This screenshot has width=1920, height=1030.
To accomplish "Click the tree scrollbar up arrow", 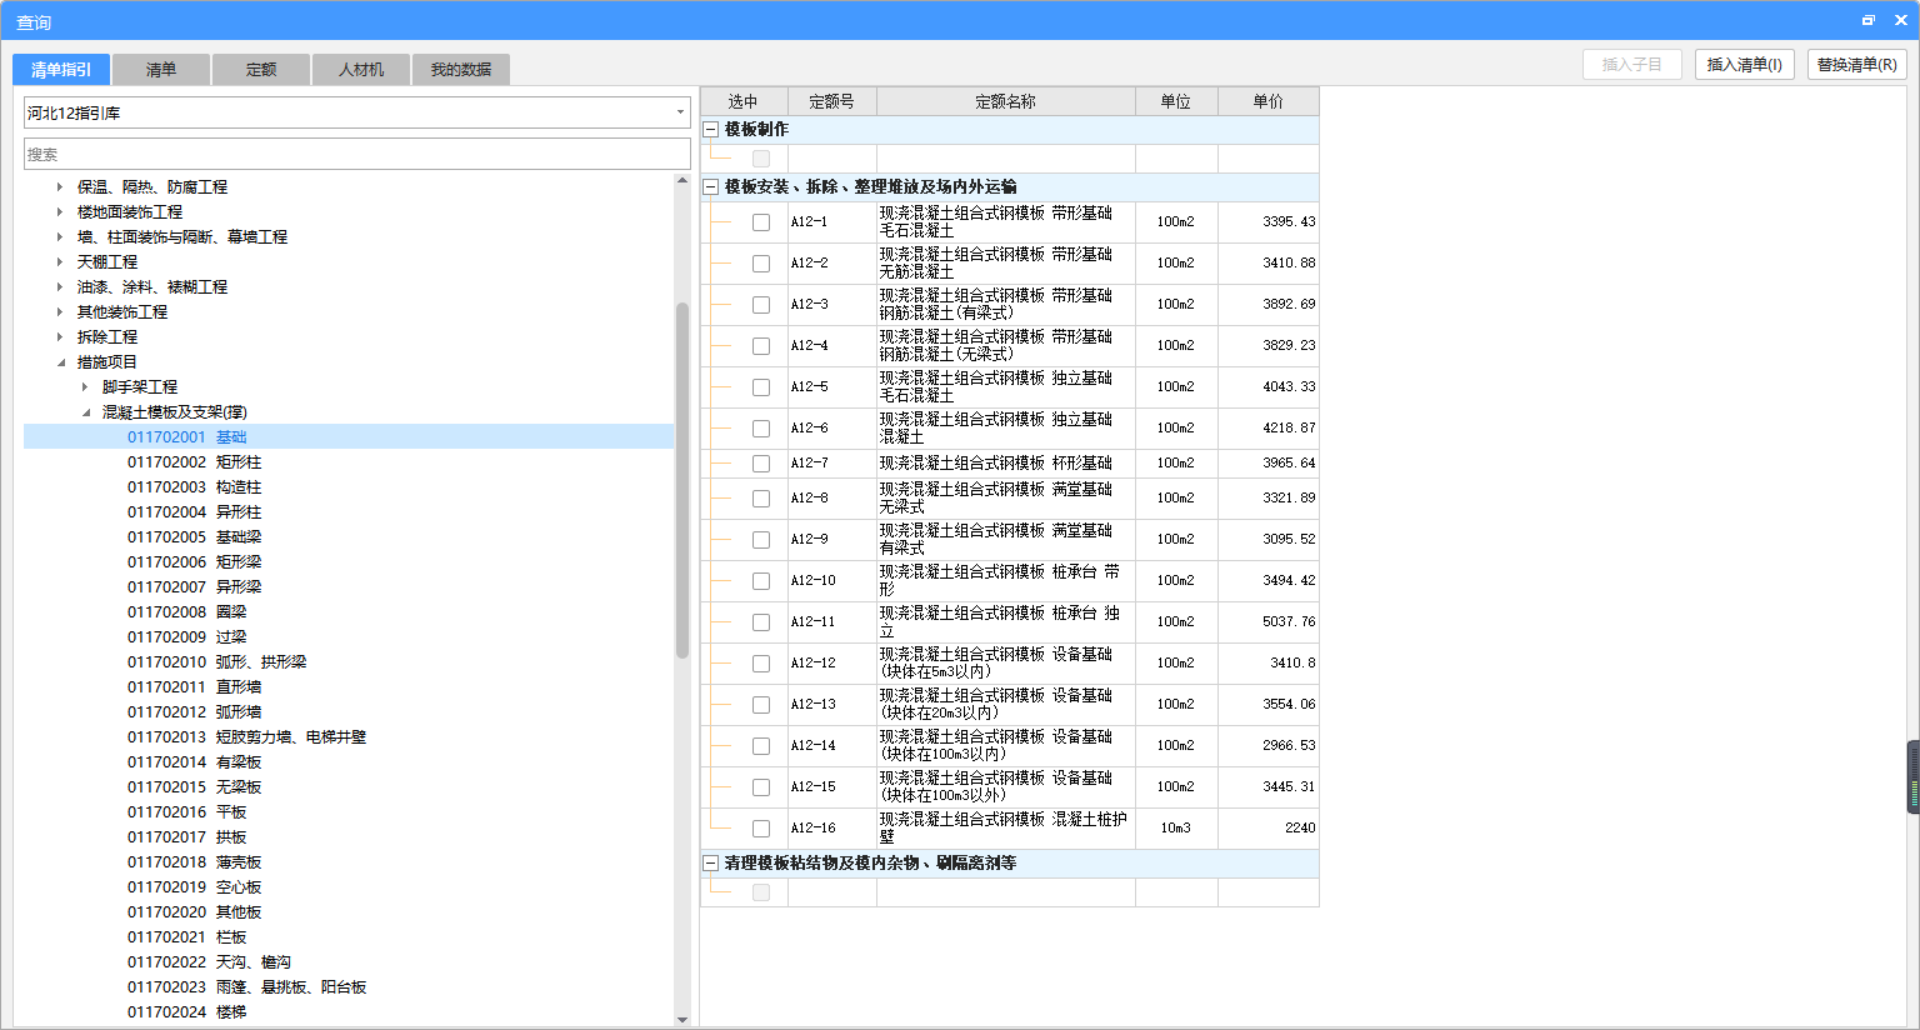I will tap(683, 181).
